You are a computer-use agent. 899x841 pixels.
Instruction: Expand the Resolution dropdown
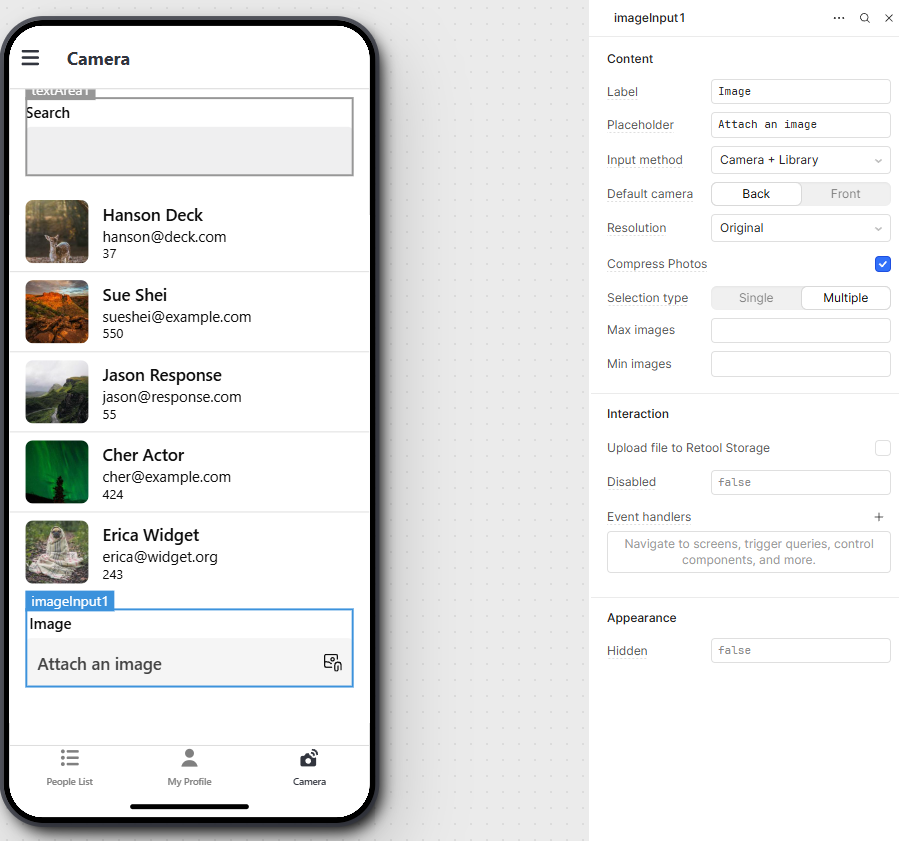tap(800, 228)
